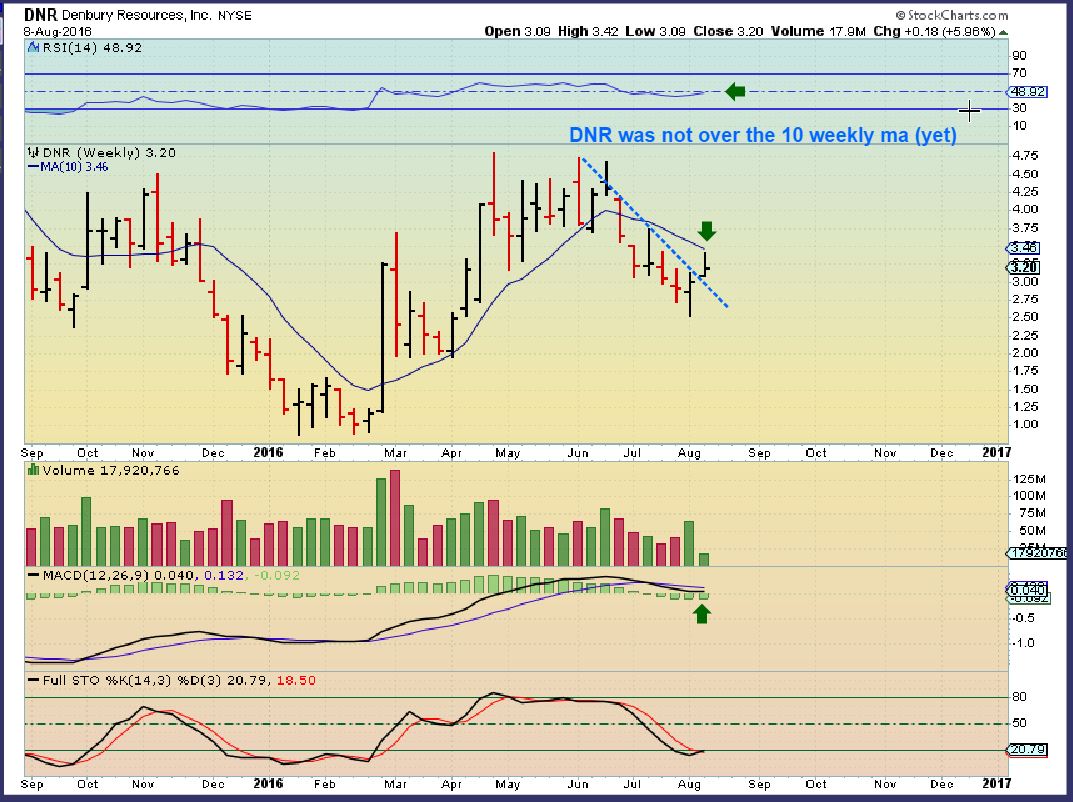Click the -0.092 MACD histogram value
Image resolution: width=1073 pixels, height=802 pixels.
coord(276,575)
